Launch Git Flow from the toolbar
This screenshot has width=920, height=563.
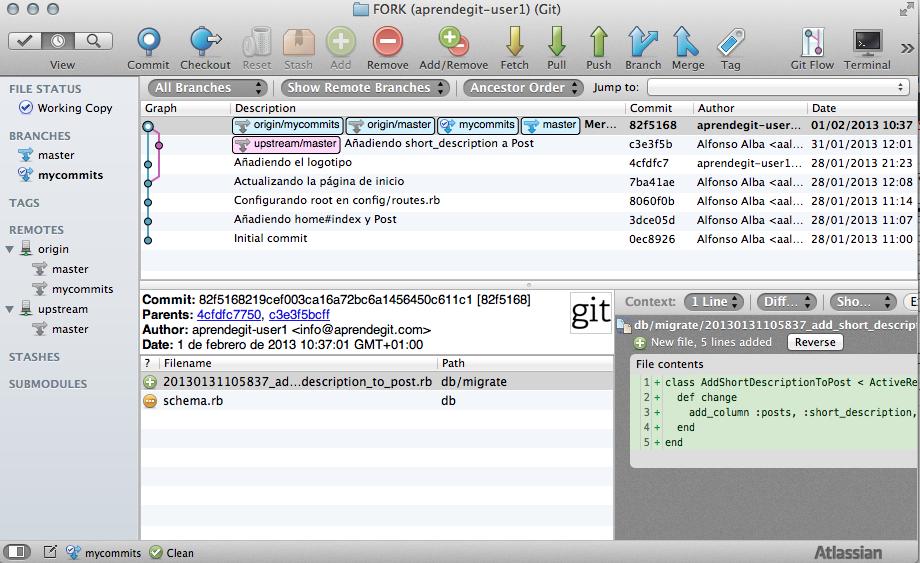coord(811,42)
